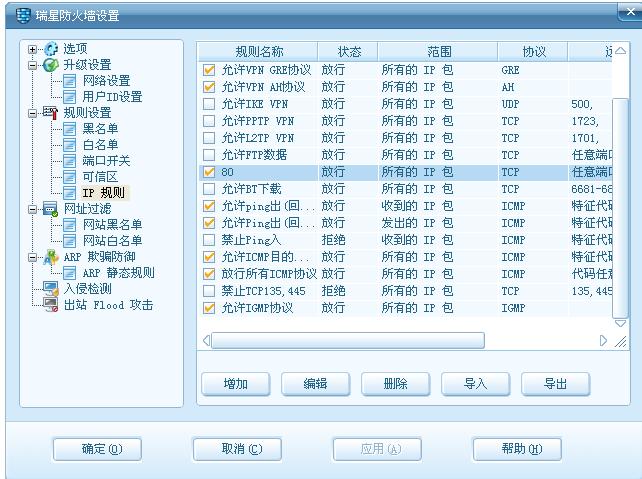The width and height of the screenshot is (642, 479).
Task: Click the vertical scrollbar thumb
Action: [620, 208]
